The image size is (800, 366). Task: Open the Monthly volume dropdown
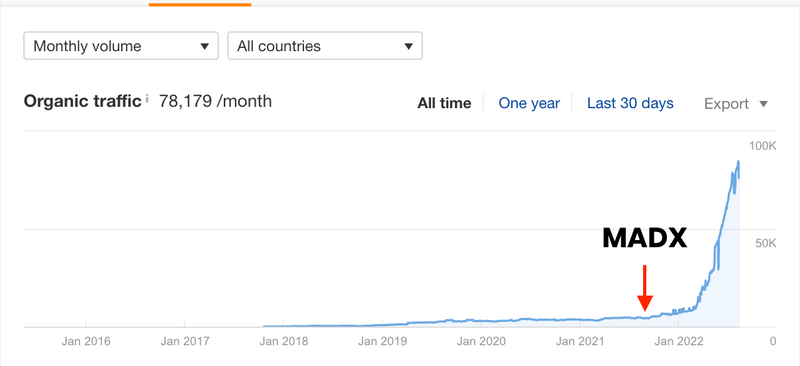(121, 46)
